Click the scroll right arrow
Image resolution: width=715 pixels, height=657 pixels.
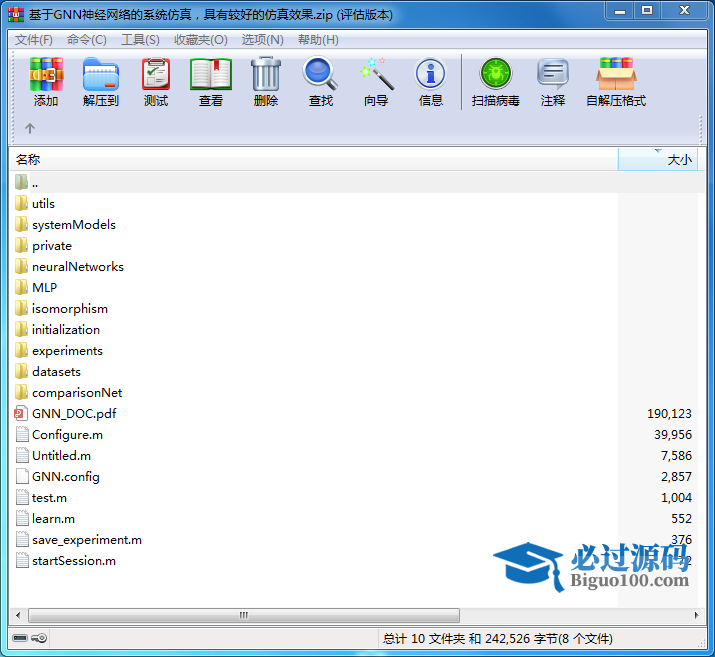[696, 616]
